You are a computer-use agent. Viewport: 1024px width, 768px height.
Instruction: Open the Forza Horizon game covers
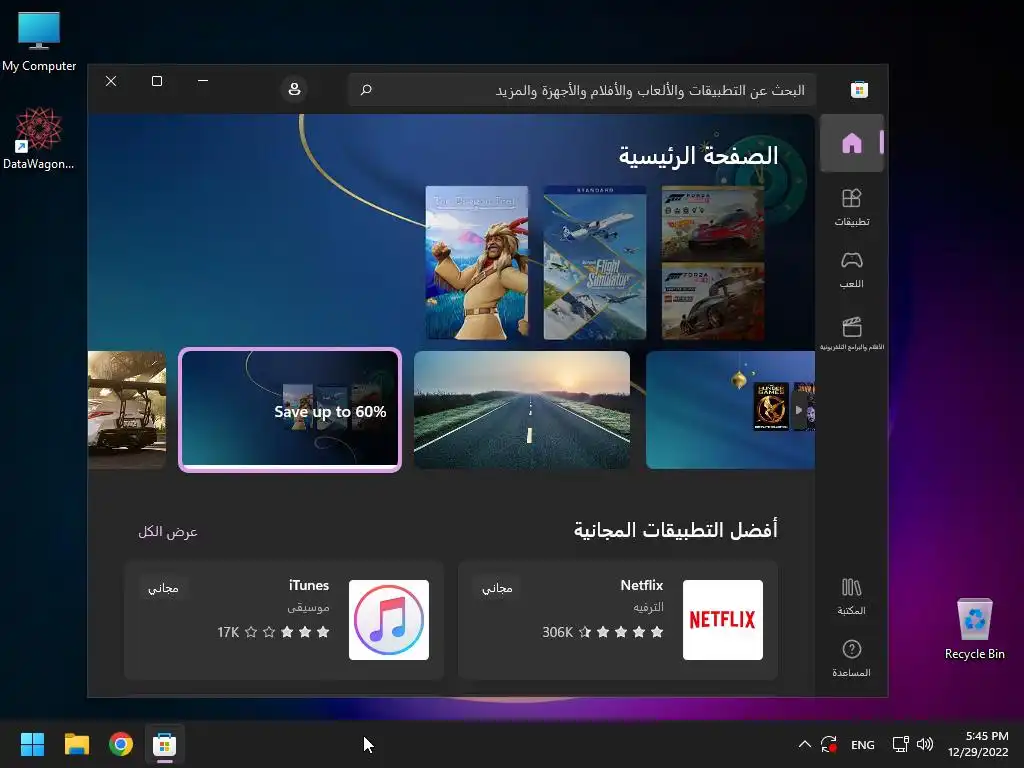(712, 263)
